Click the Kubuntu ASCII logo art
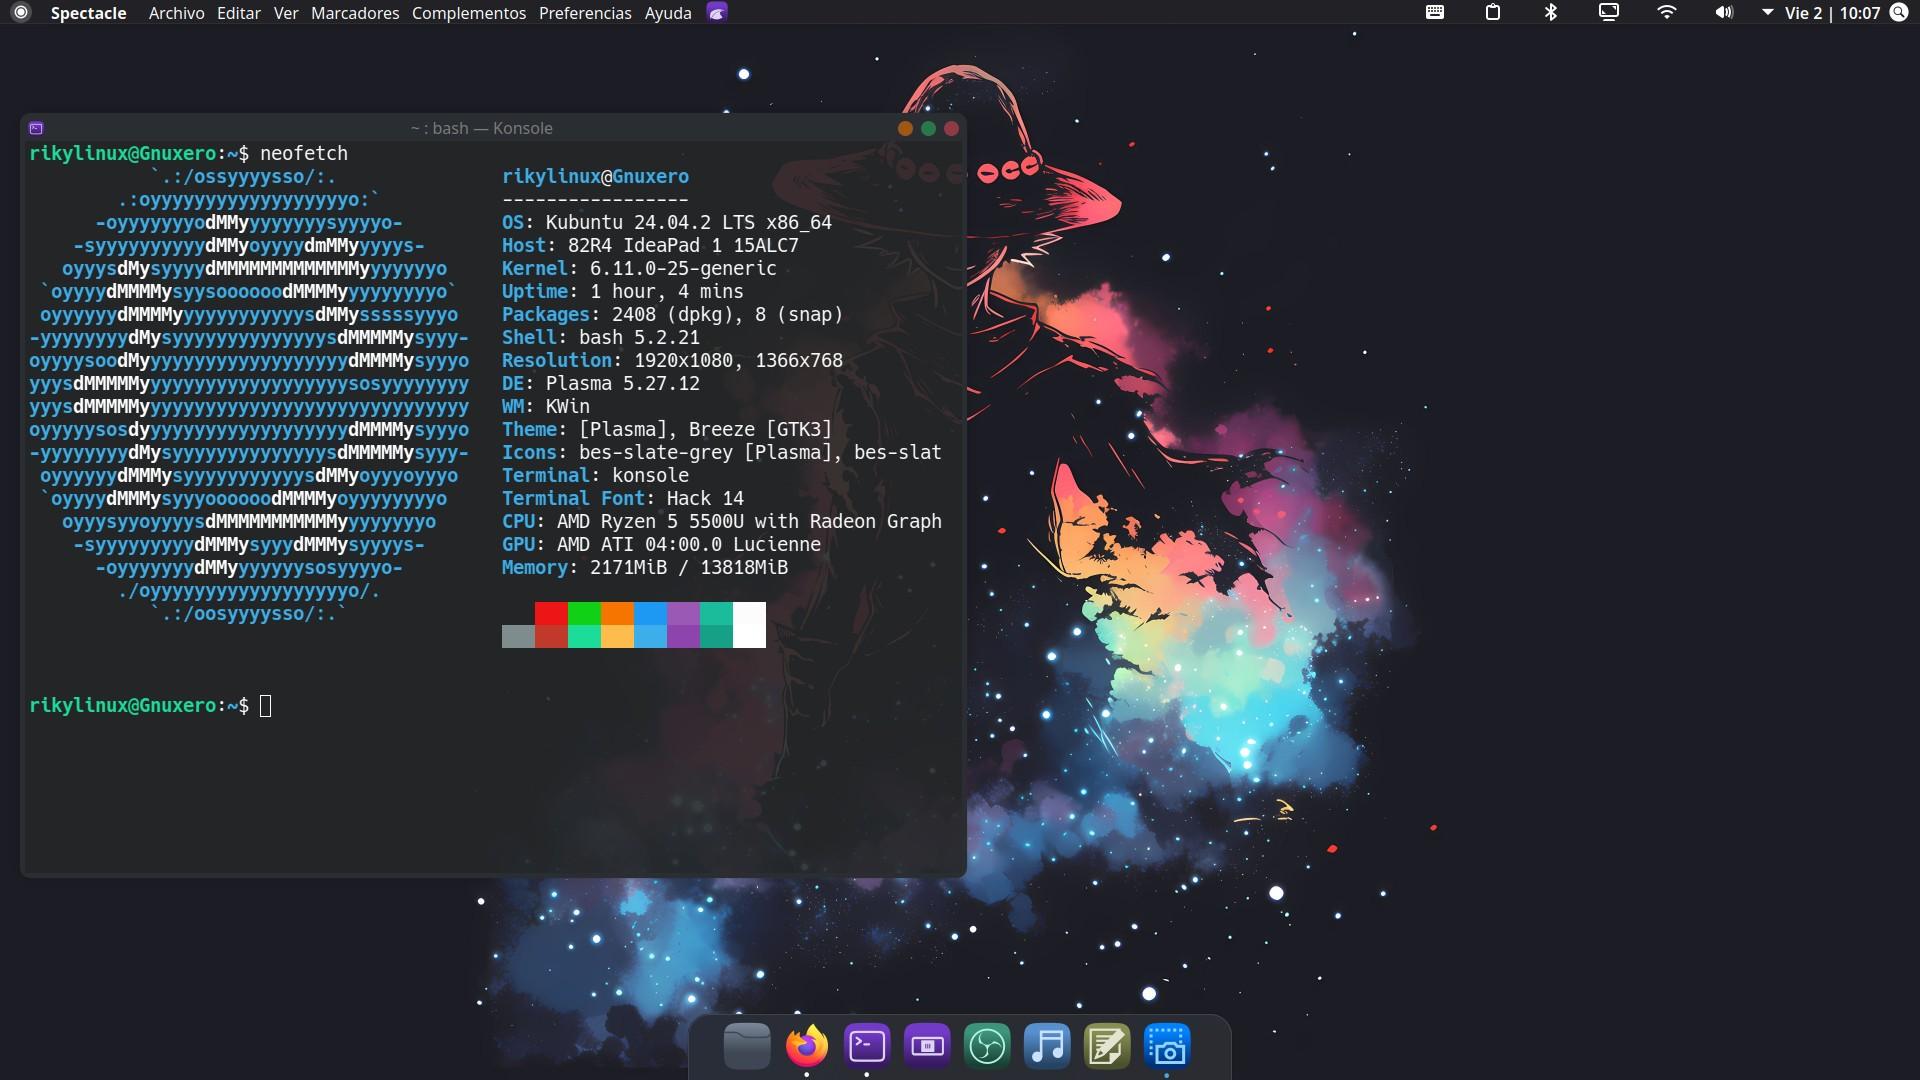The width and height of the screenshot is (1920, 1080). (x=249, y=395)
